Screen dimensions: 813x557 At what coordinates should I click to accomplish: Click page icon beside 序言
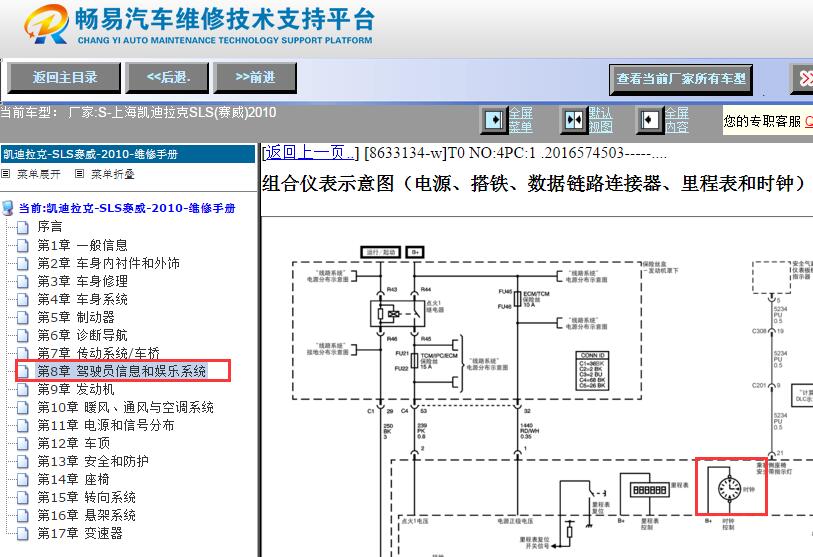click(x=23, y=227)
